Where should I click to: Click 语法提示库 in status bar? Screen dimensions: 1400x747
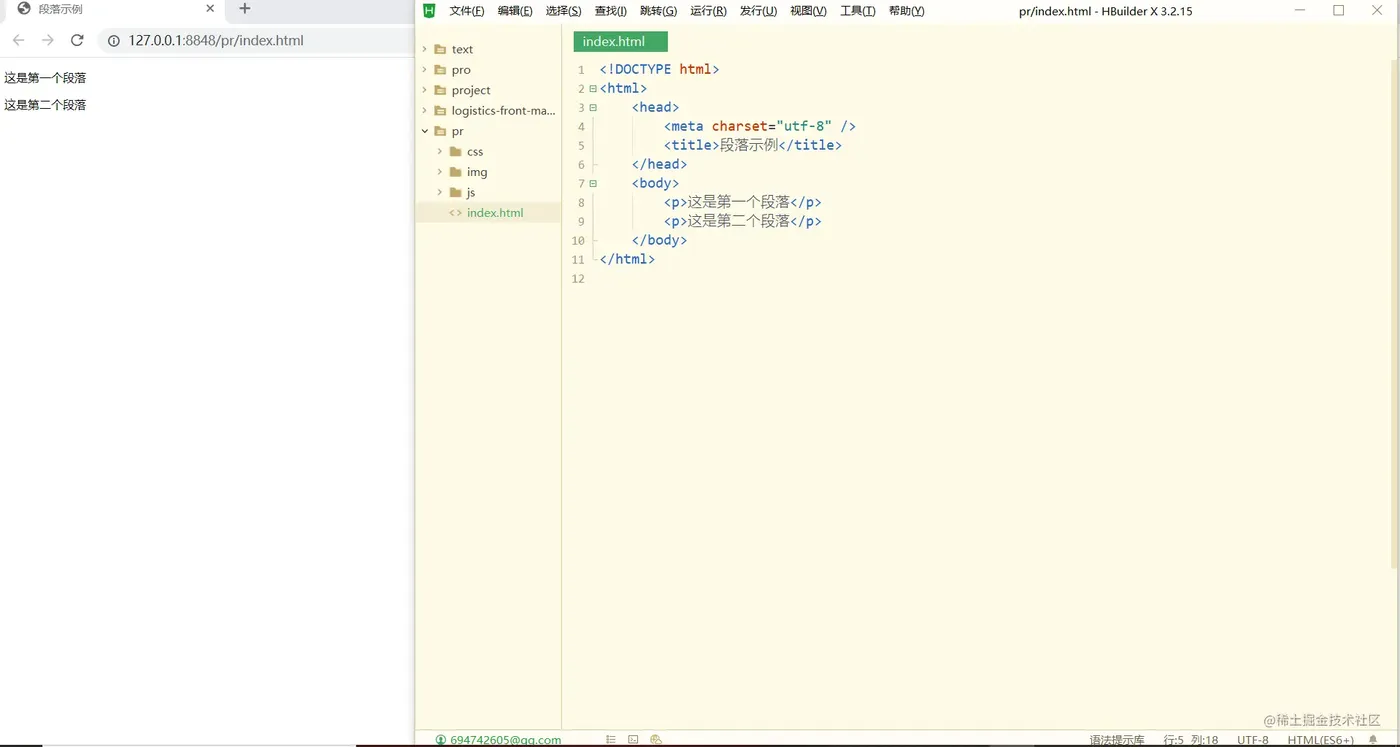tap(1117, 740)
